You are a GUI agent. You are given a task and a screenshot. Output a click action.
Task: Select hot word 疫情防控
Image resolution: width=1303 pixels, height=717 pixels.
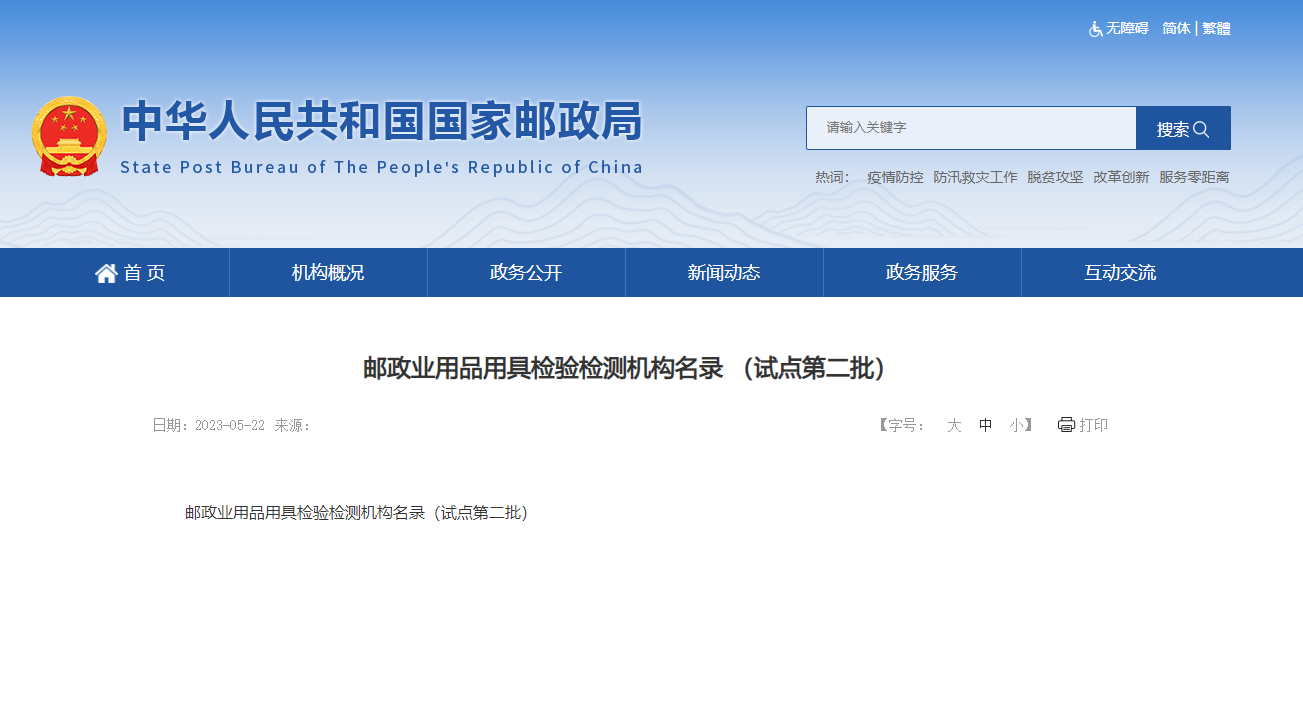click(x=895, y=177)
